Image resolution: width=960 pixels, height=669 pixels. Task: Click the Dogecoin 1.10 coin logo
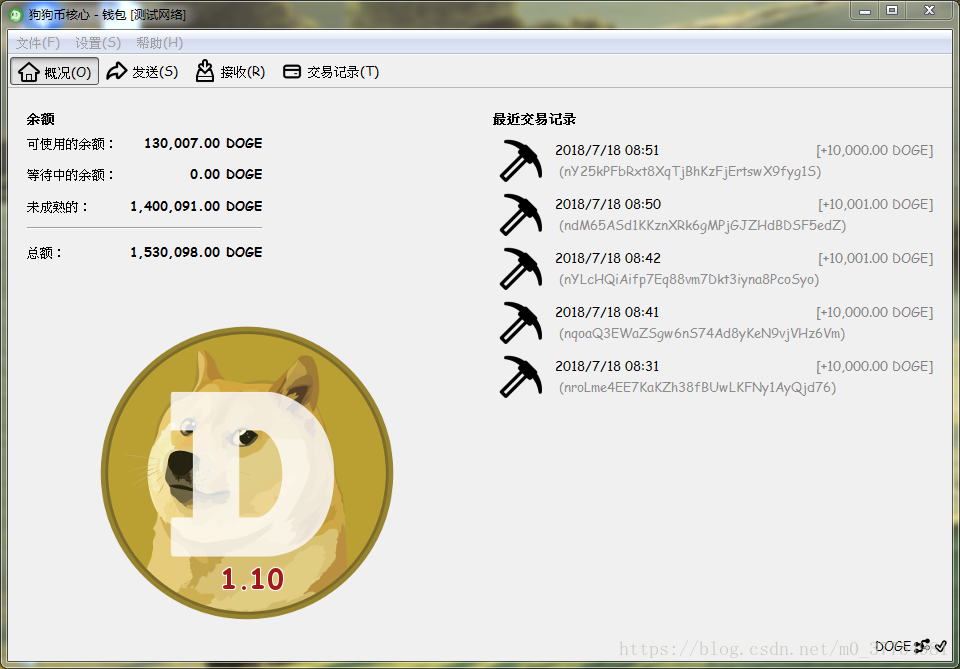247,473
